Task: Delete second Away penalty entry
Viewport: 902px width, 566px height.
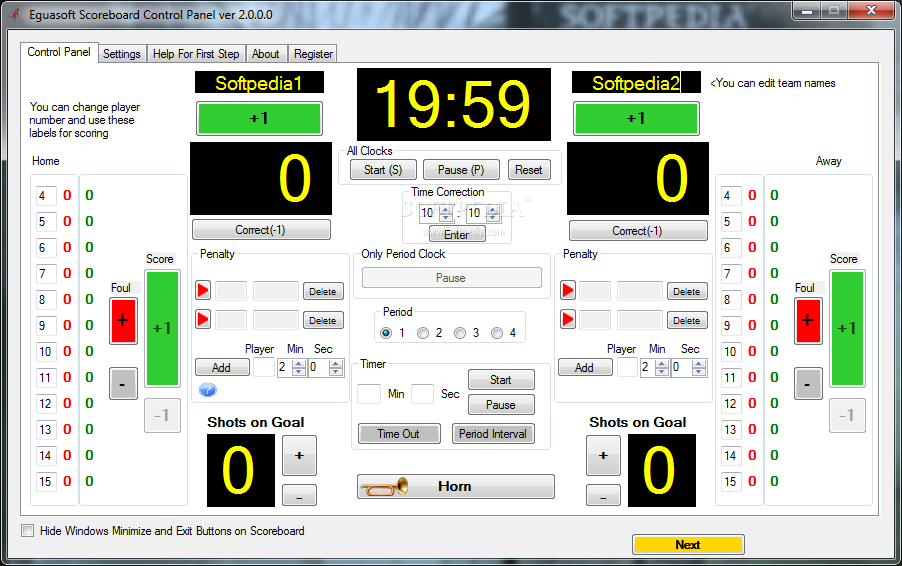Action: [x=687, y=320]
